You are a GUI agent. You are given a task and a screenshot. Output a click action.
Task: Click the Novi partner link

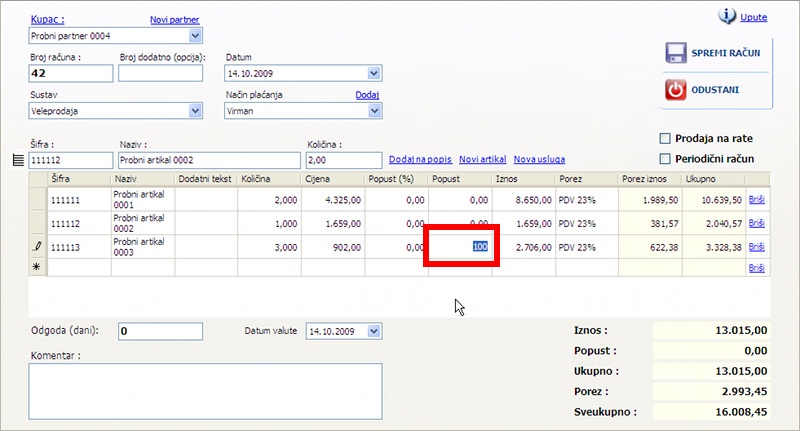point(174,19)
